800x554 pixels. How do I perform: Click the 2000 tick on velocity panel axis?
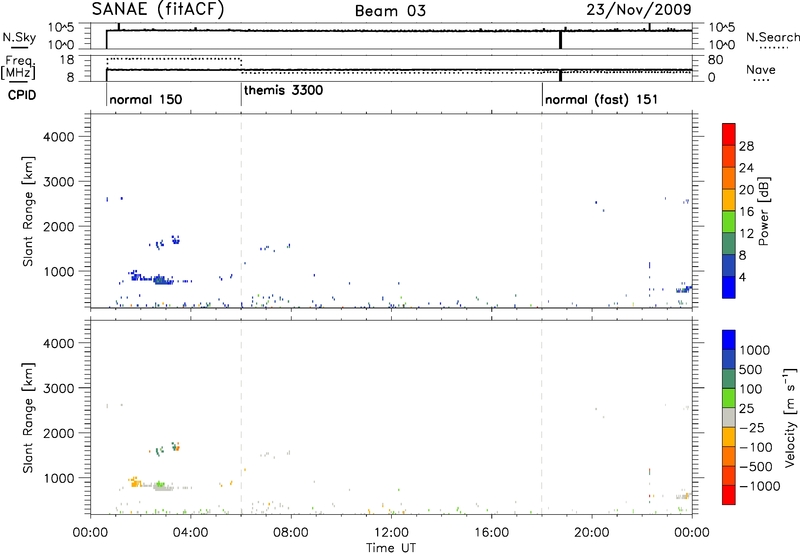pyautogui.click(x=58, y=433)
